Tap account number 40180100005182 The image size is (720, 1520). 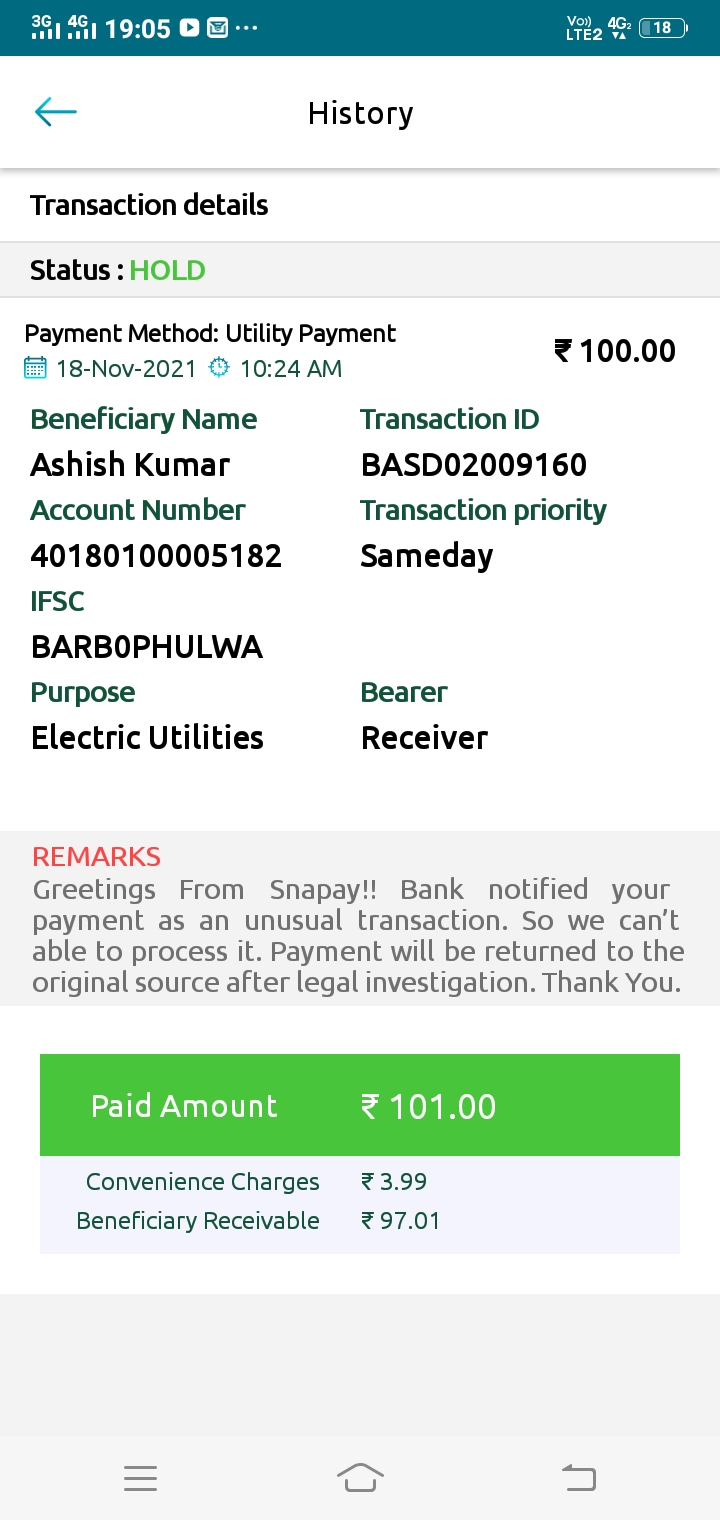[x=156, y=556]
